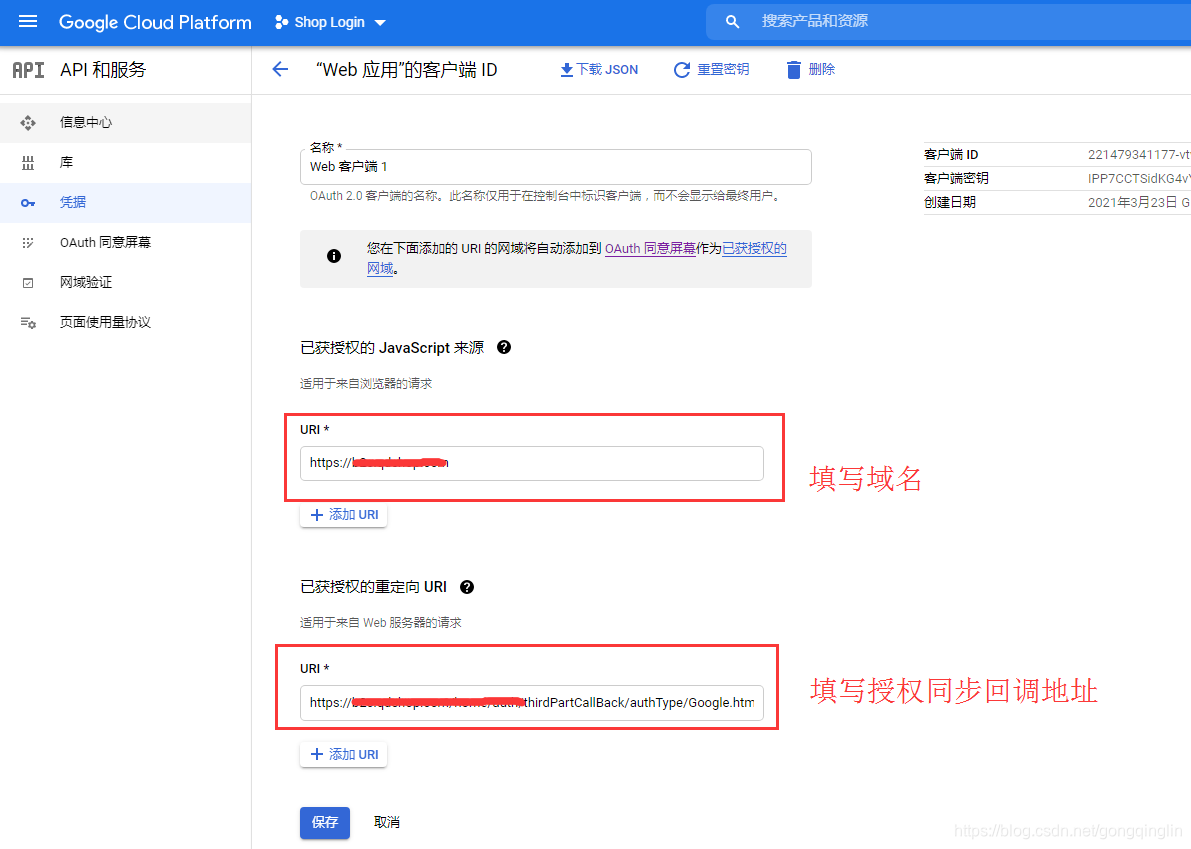Click the 保存 button
This screenshot has width=1191, height=849.
point(325,822)
